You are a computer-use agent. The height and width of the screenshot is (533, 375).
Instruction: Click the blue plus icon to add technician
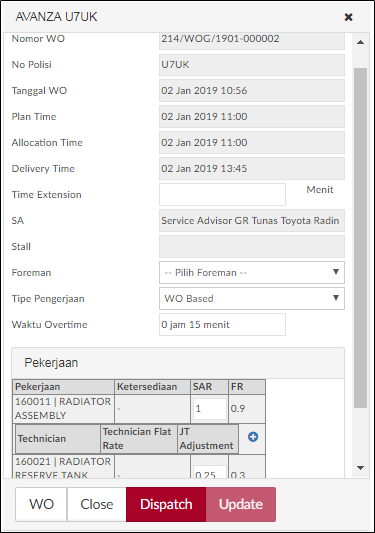[x=253, y=437]
